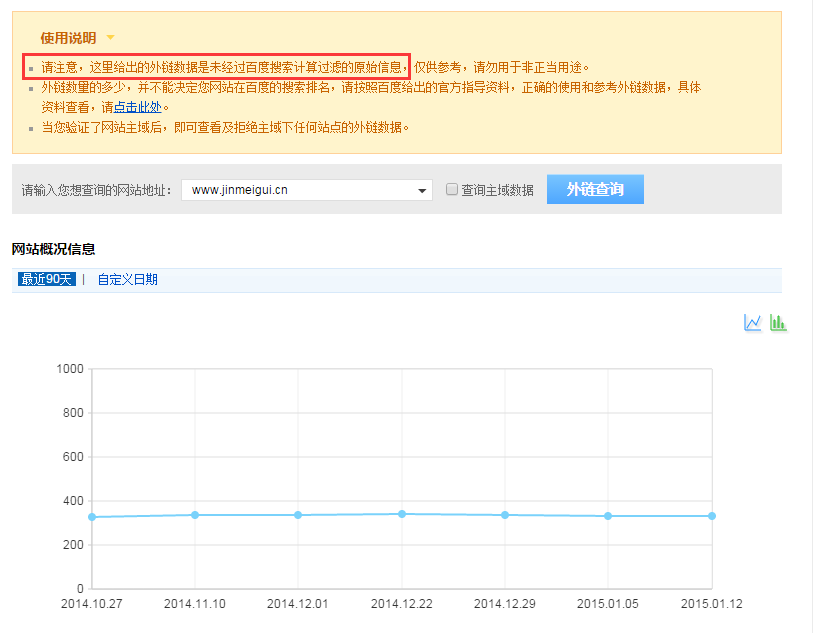Viewport: 819px width, 633px height.
Task: Select the 2014.11.10 data point on the chart
Action: click(195, 515)
